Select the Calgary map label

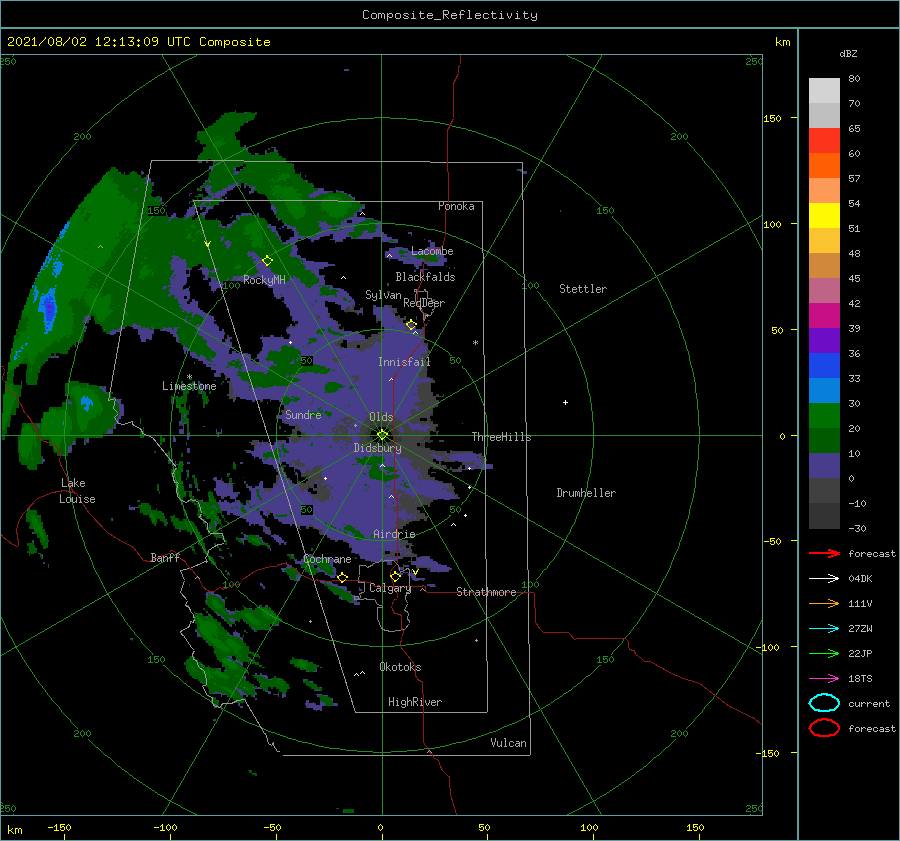pyautogui.click(x=390, y=588)
